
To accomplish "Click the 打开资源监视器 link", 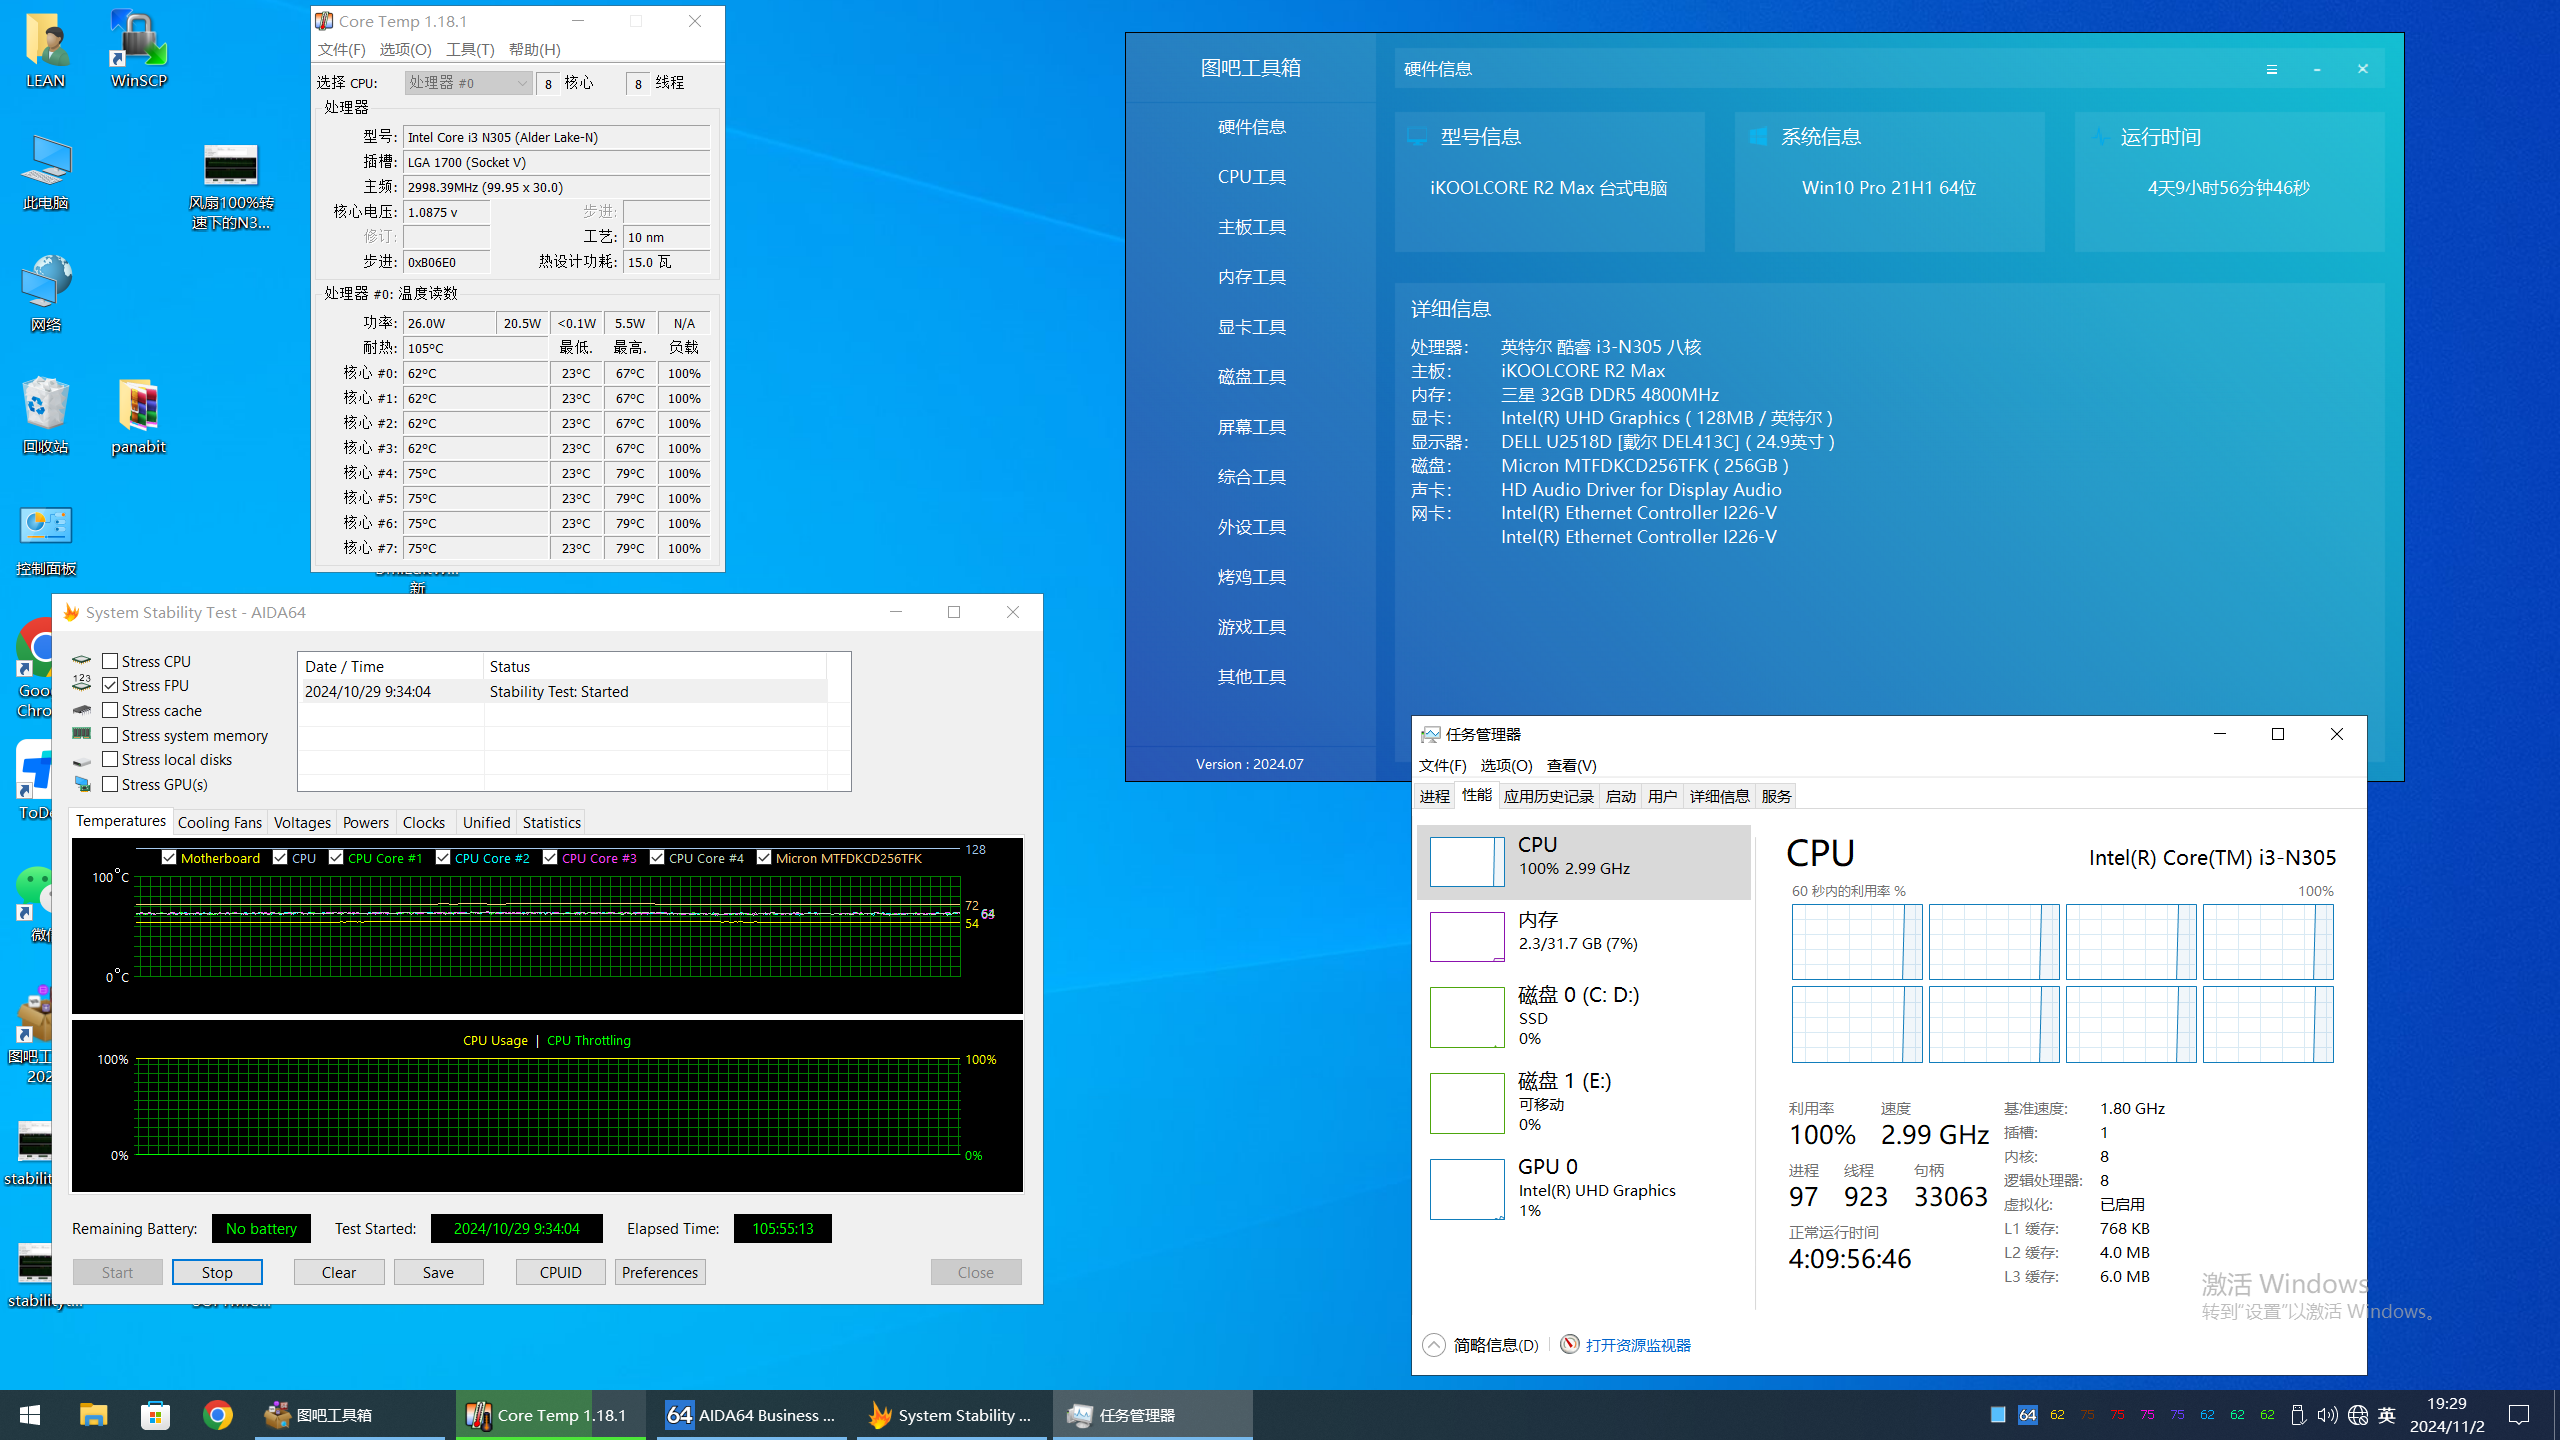I will tap(1637, 1345).
